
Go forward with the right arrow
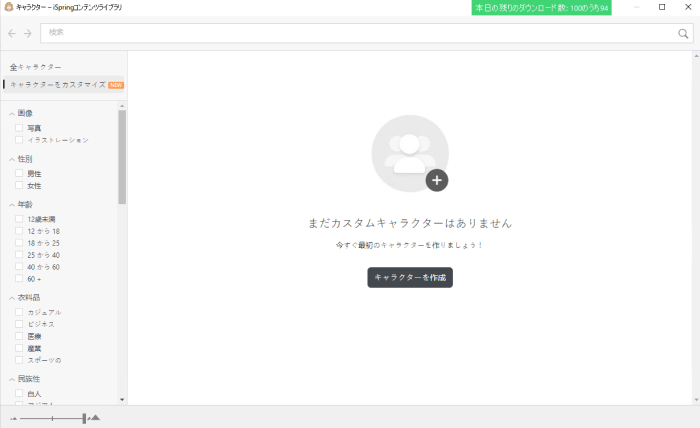(x=28, y=33)
